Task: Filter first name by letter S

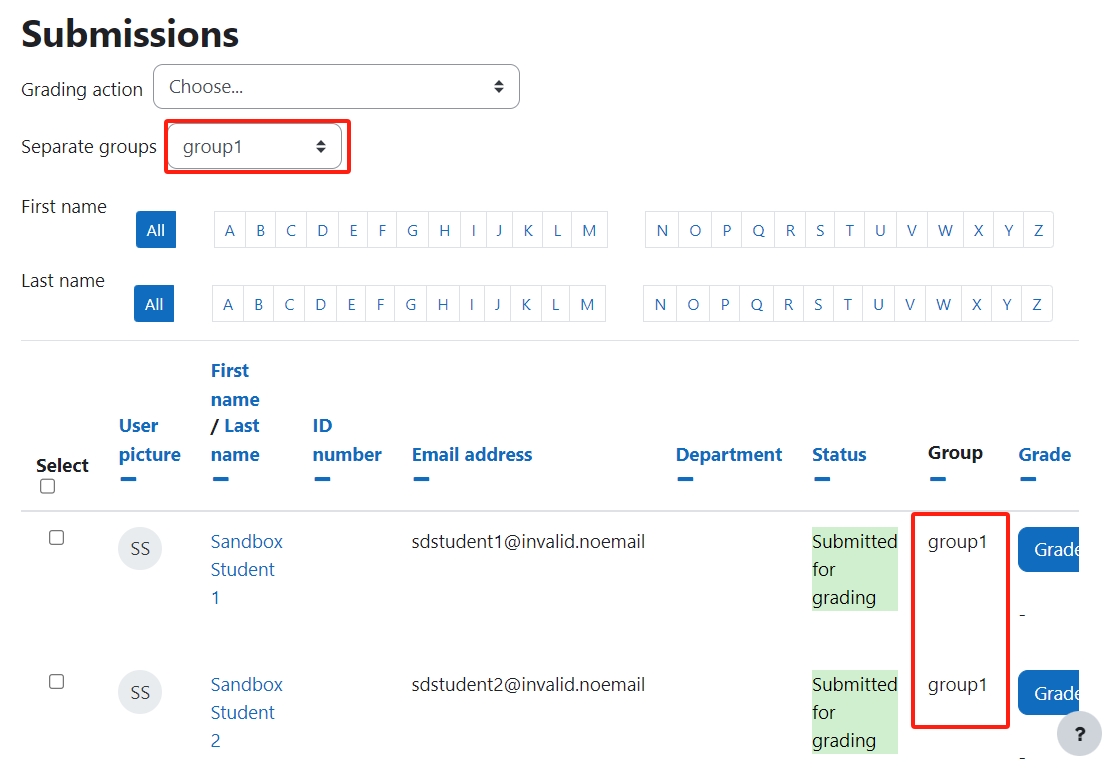Action: coord(820,231)
